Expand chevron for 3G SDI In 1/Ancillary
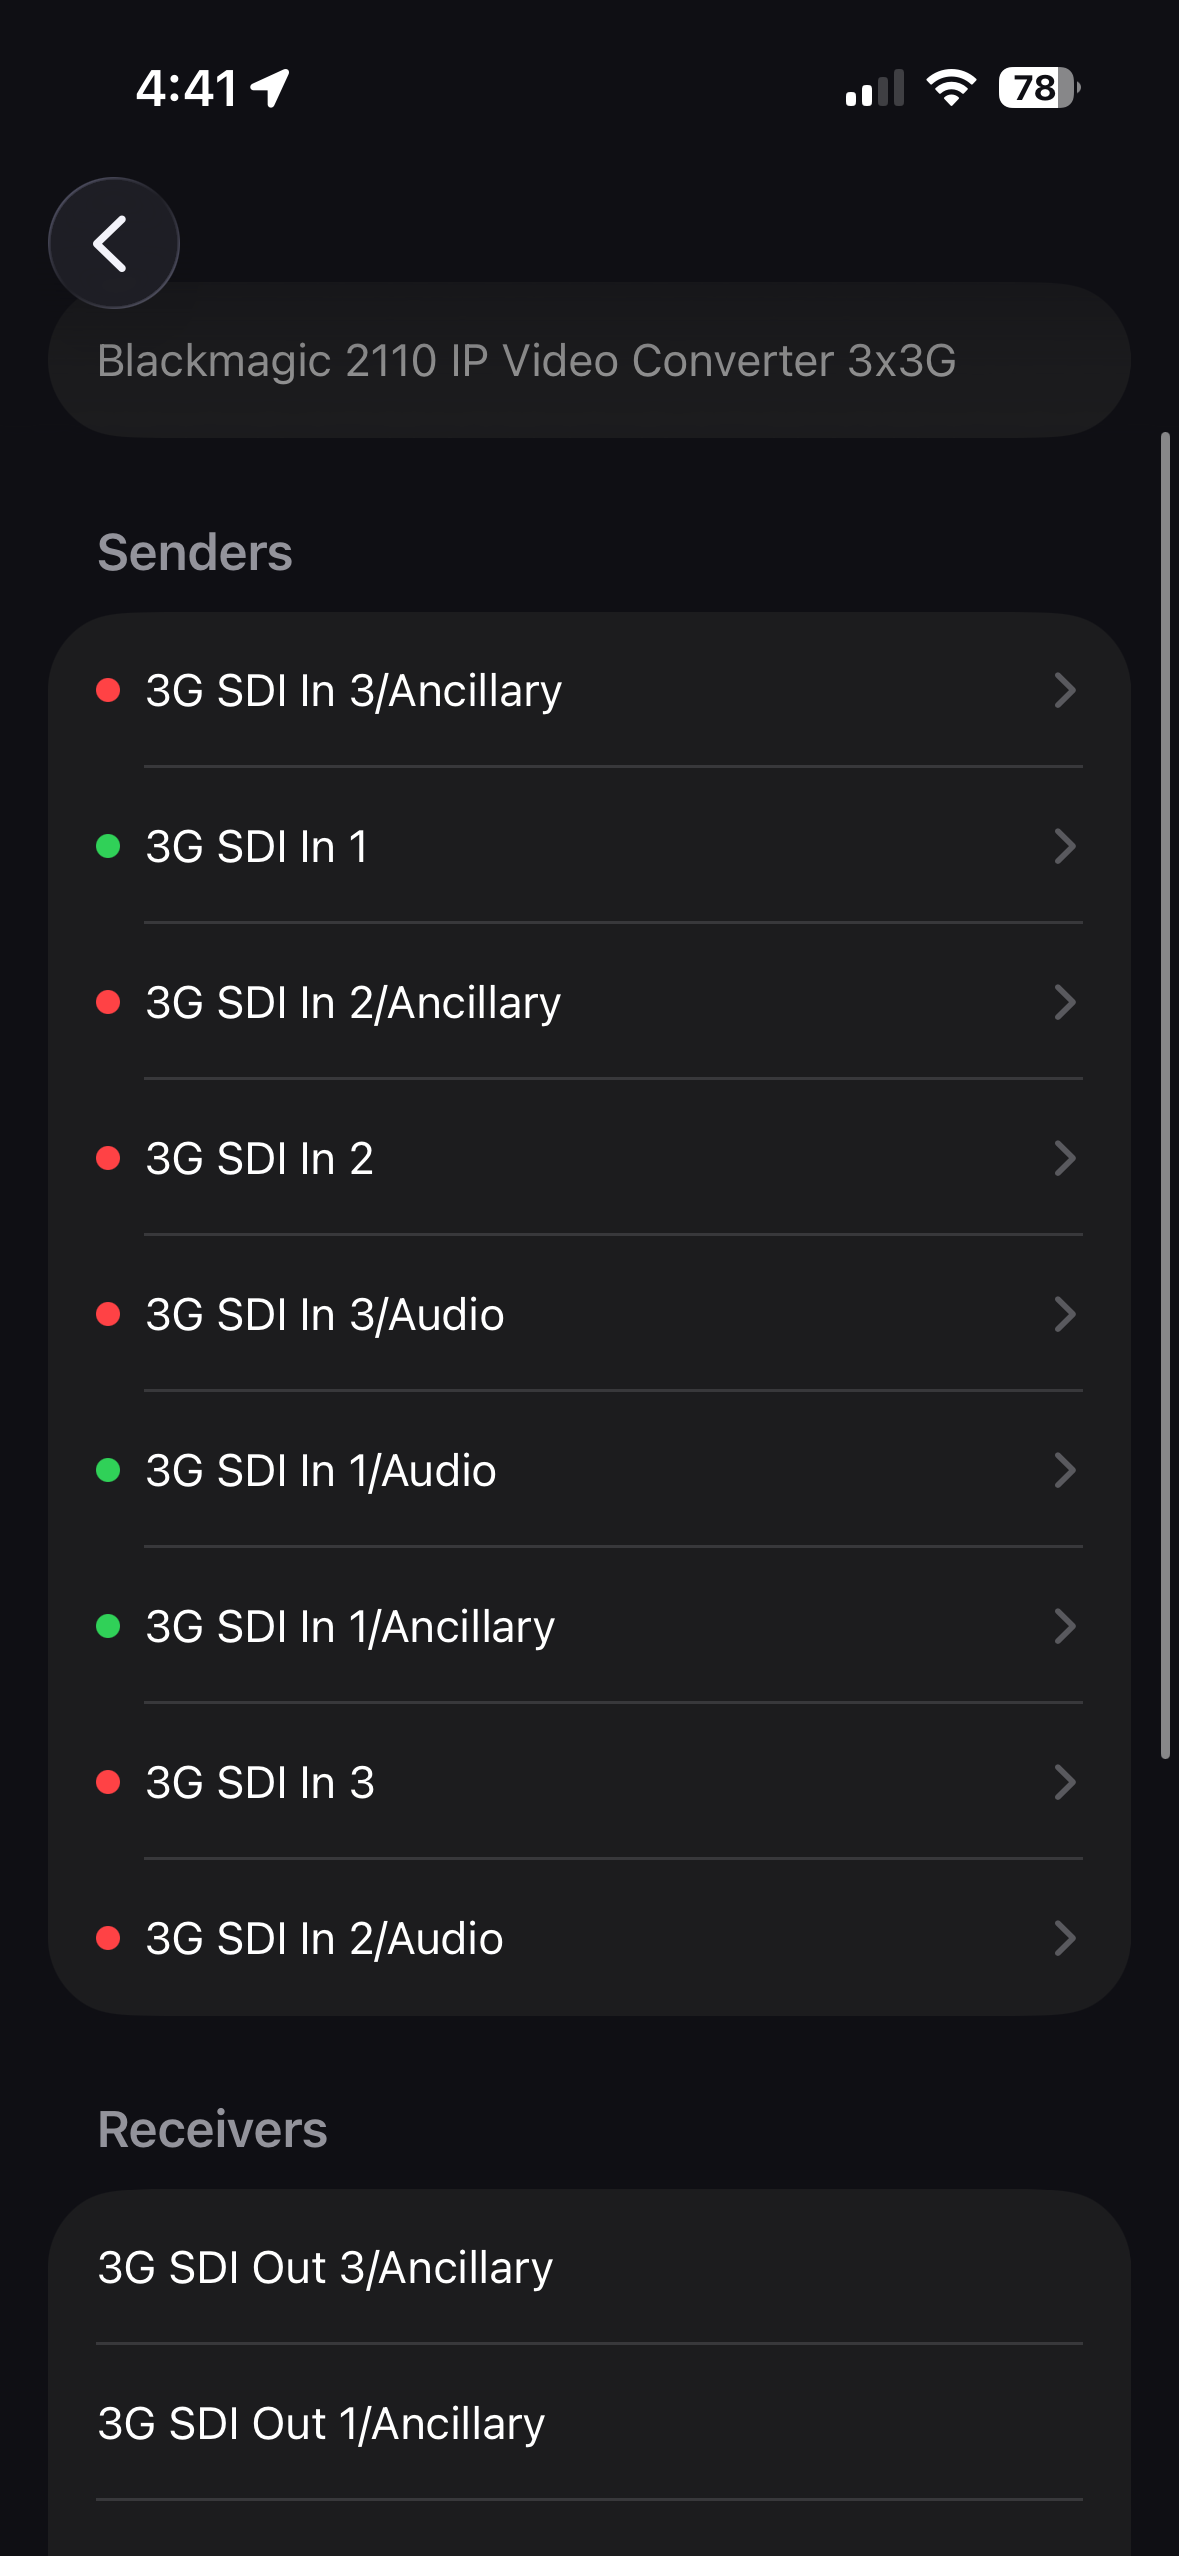This screenshot has width=1179, height=2556. click(1065, 1626)
